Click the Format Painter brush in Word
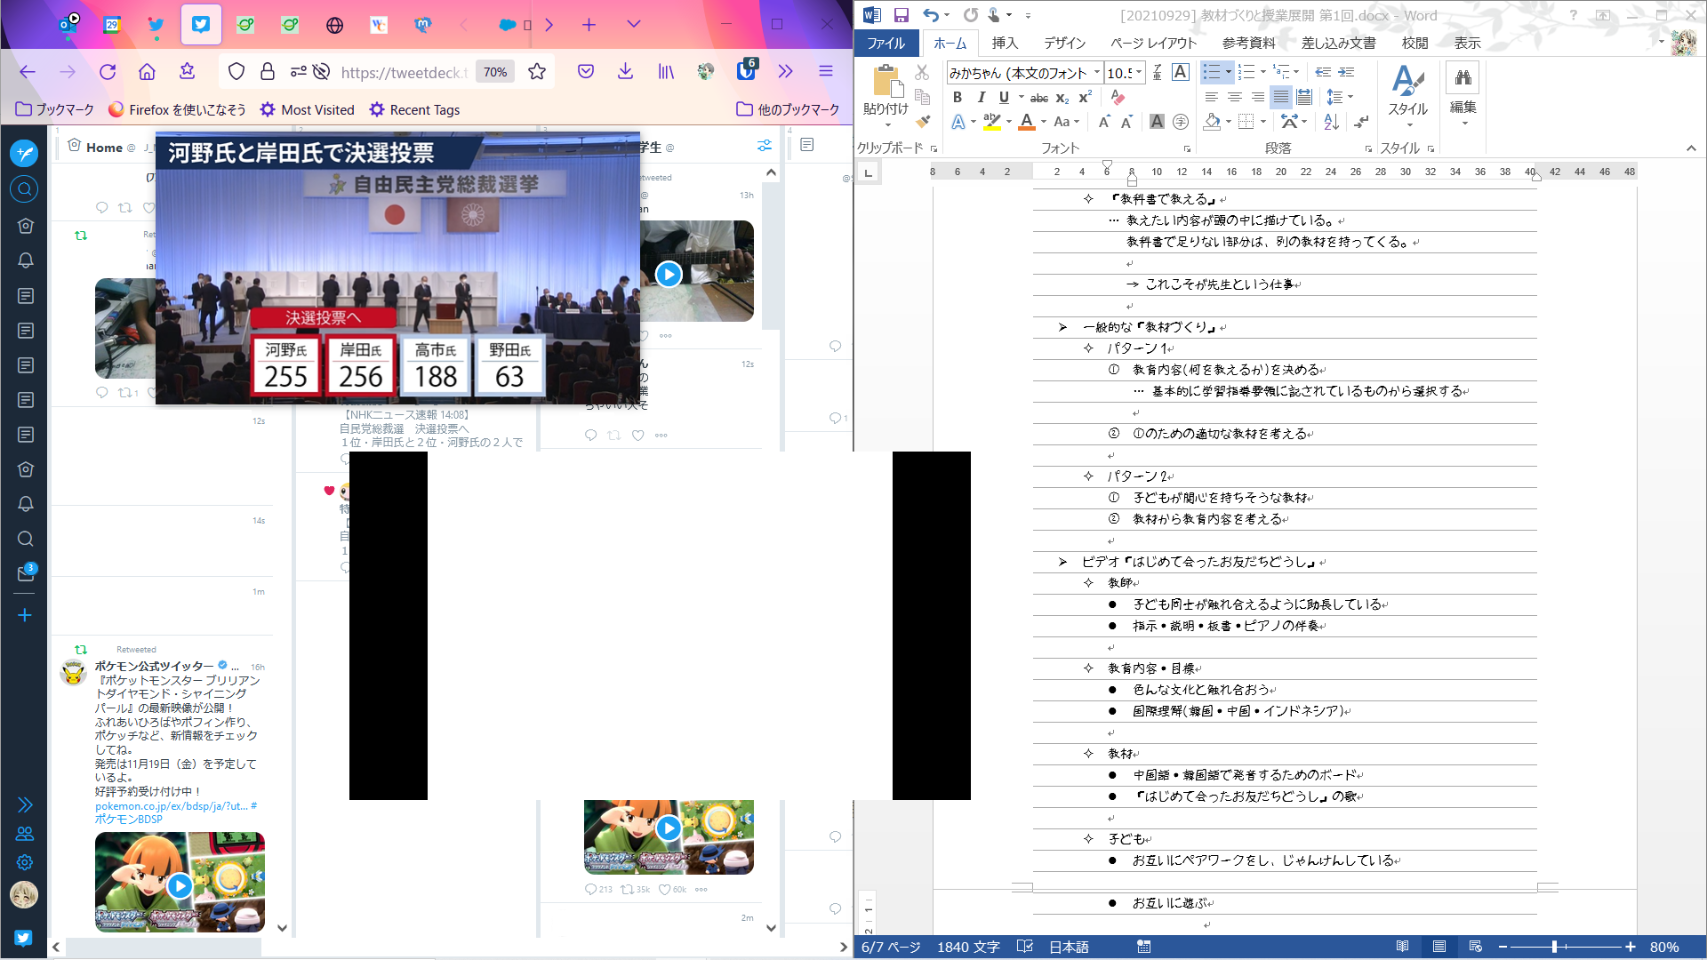Screen dimensions: 1707x960 (923, 122)
